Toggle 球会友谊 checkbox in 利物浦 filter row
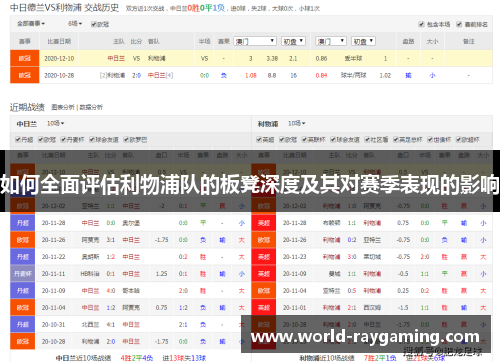The width and height of the screenshot is (500, 362). [333, 140]
